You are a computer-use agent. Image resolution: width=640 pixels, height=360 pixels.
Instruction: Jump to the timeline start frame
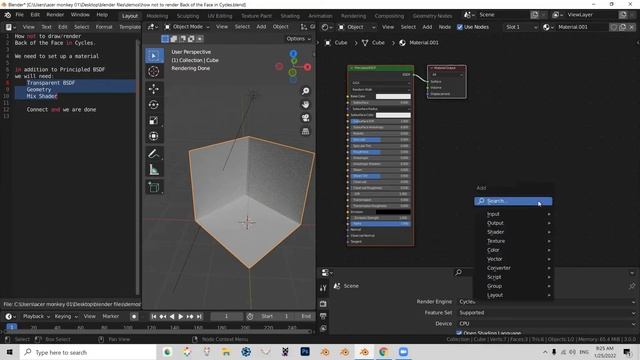(x=154, y=316)
